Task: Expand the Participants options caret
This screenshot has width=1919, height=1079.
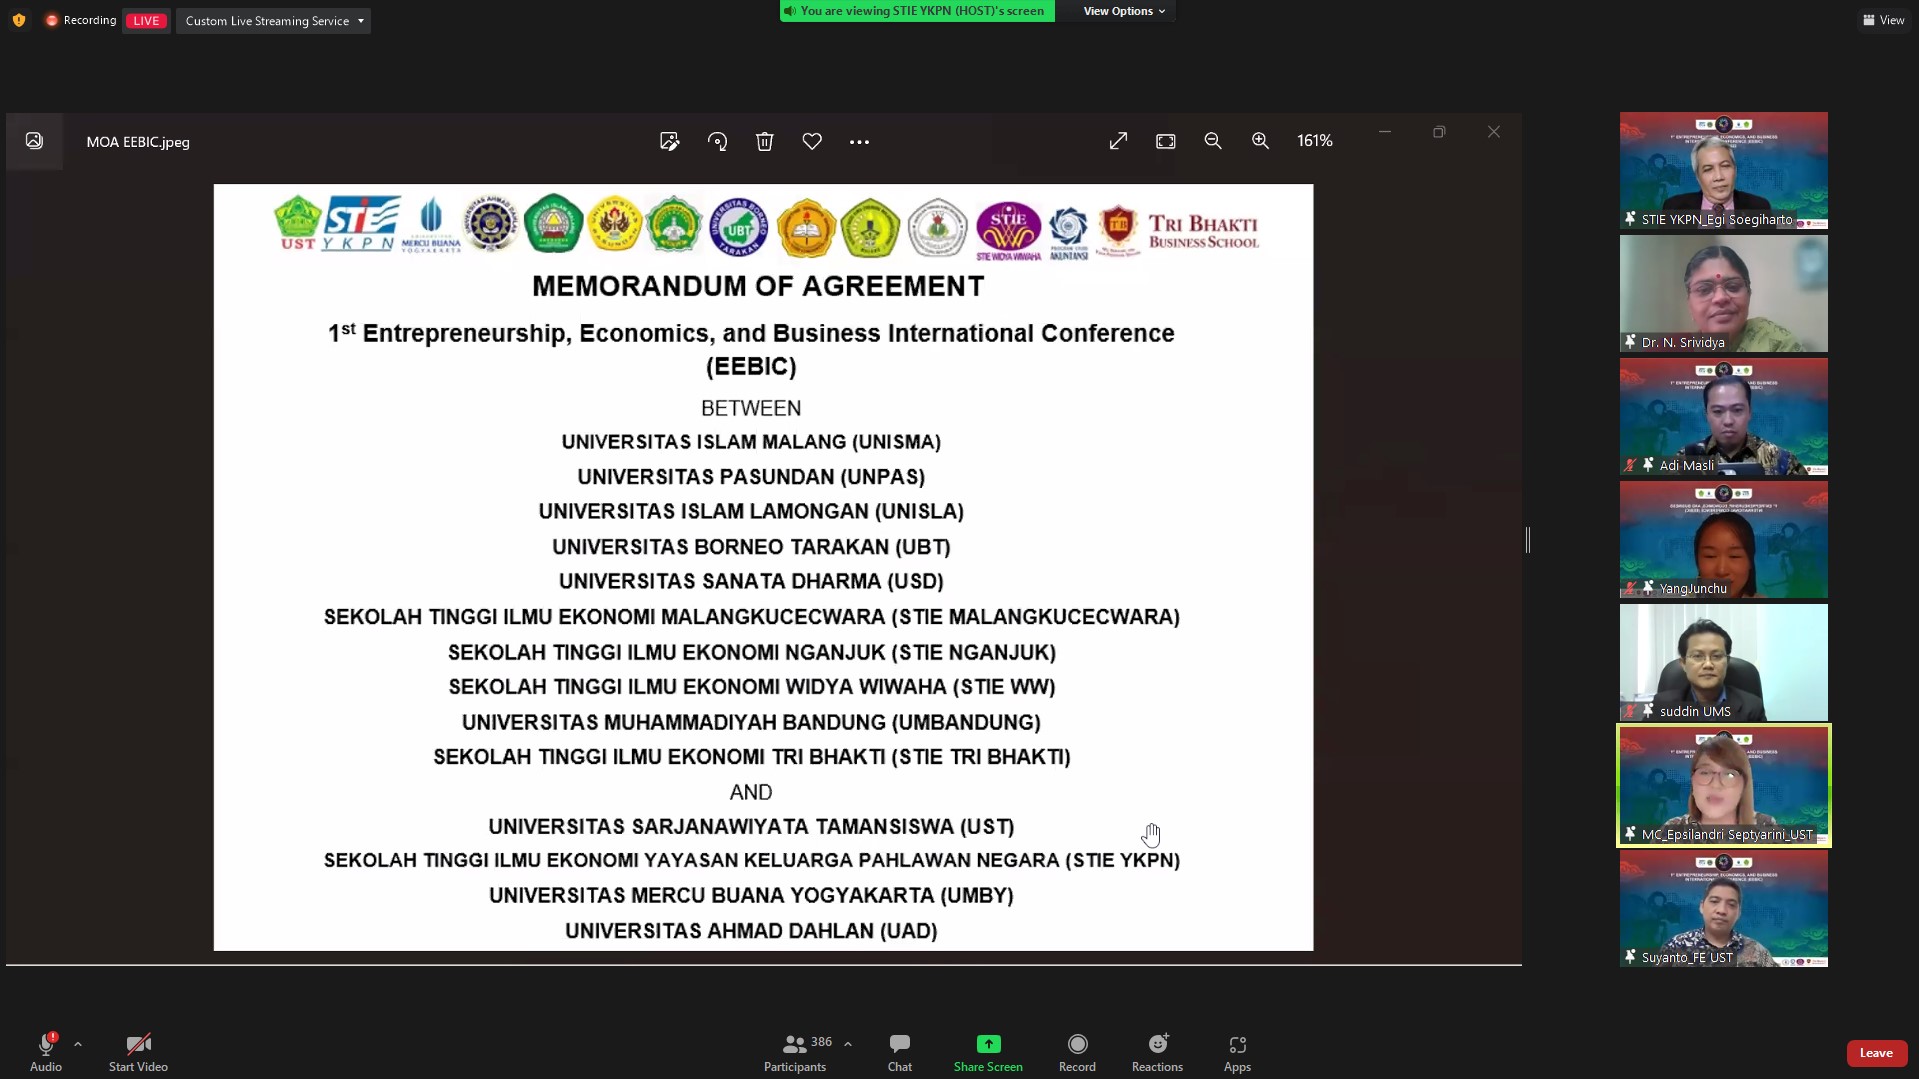Action: tap(848, 1044)
